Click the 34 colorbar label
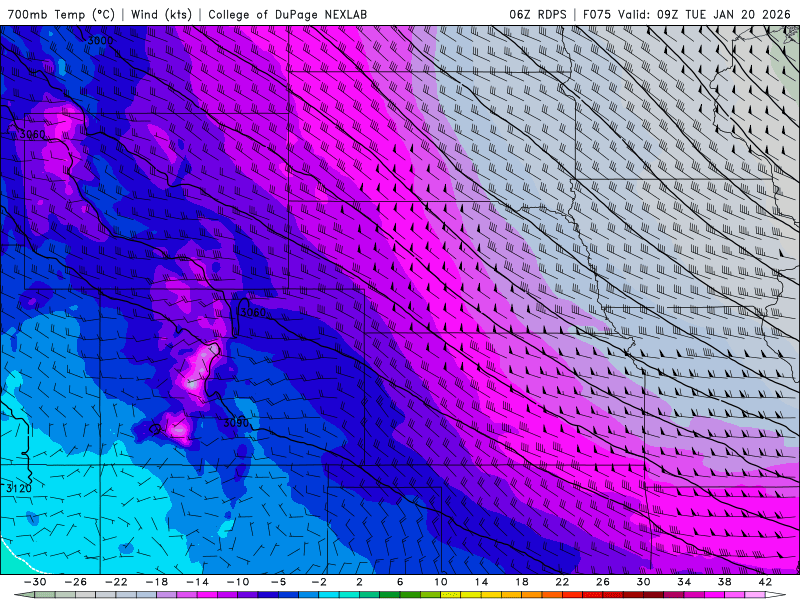 click(684, 582)
